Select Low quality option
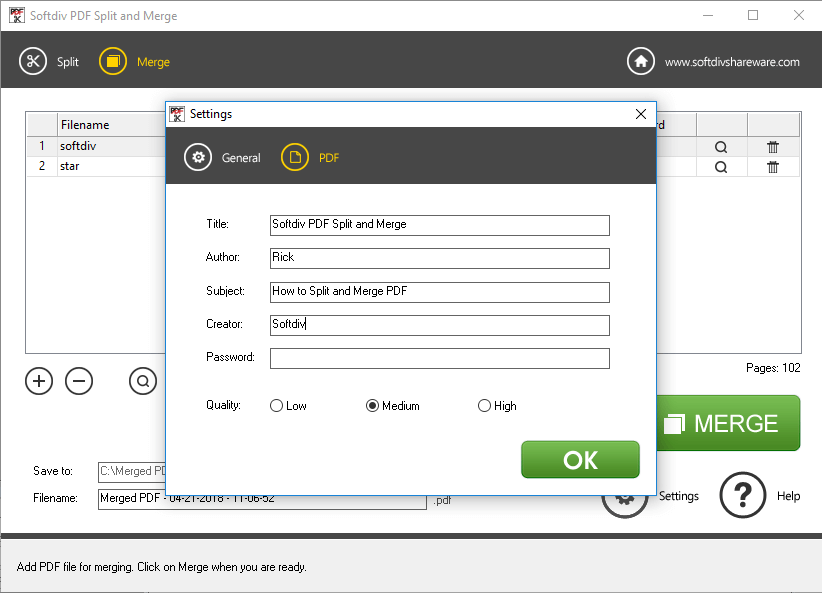 (x=277, y=406)
